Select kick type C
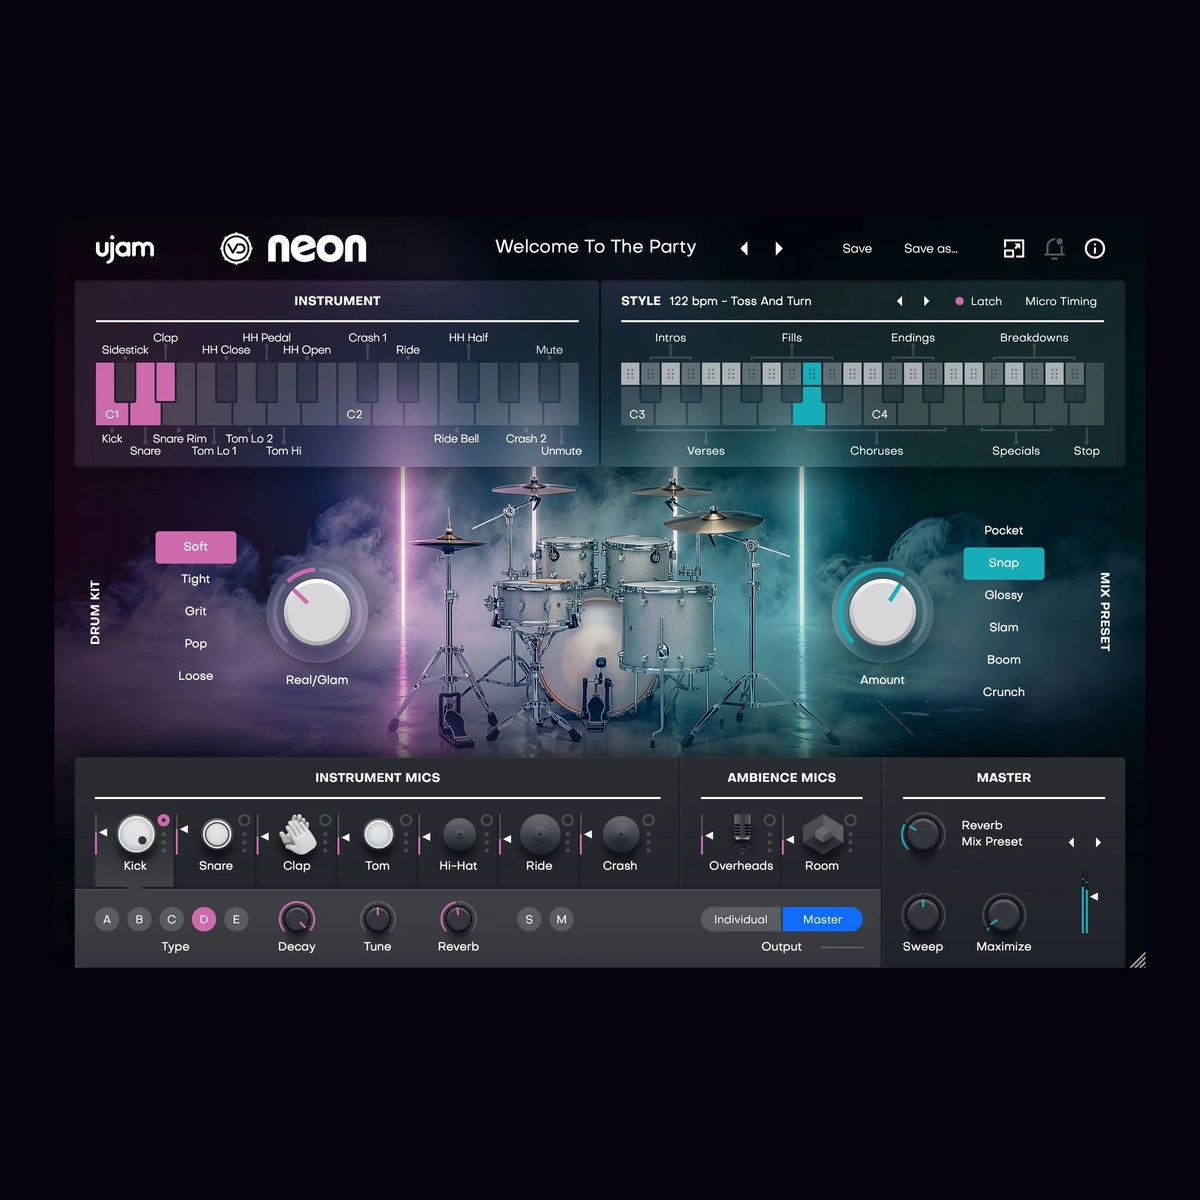 [171, 919]
